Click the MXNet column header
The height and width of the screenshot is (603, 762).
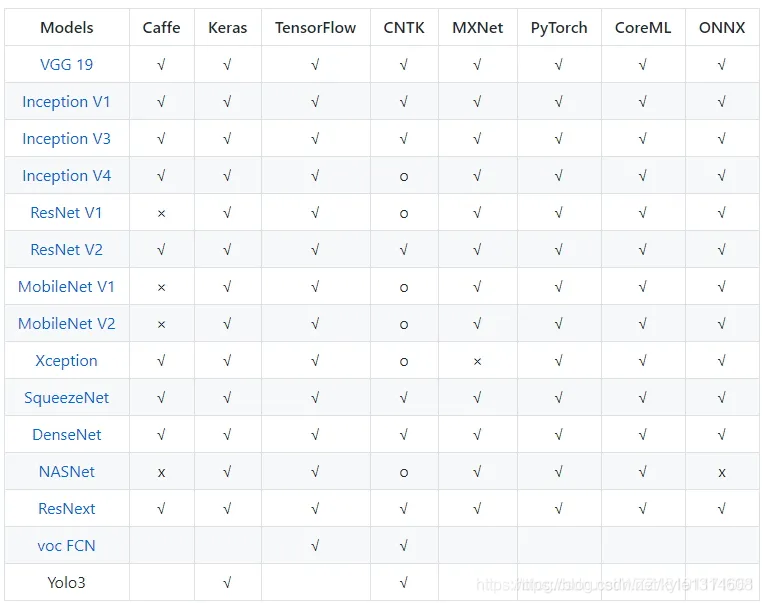478,28
